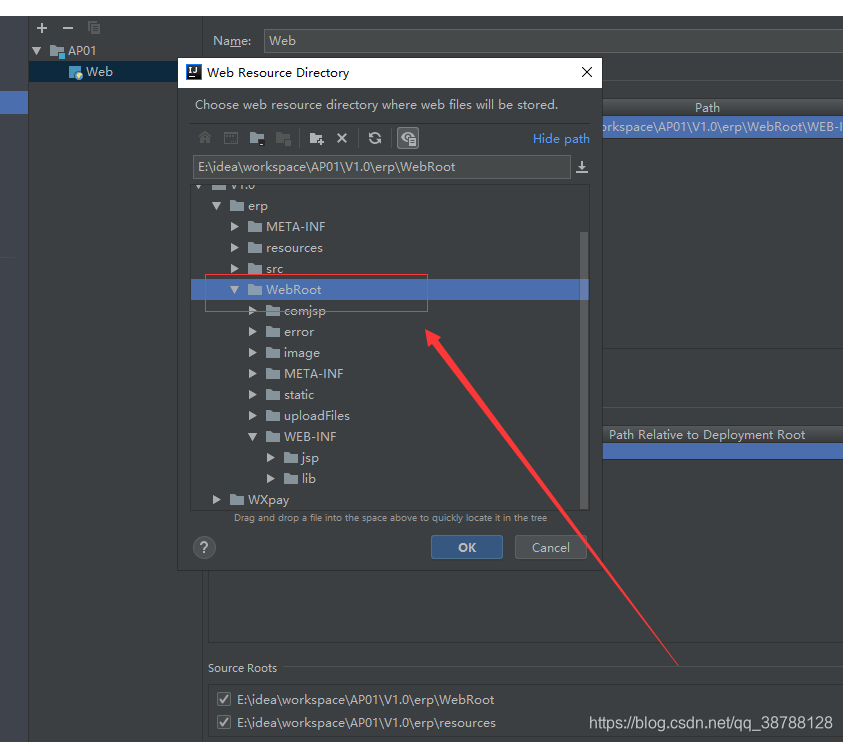The width and height of the screenshot is (843, 742).
Task: Click the Refresh toolbar icon
Action: click(375, 138)
